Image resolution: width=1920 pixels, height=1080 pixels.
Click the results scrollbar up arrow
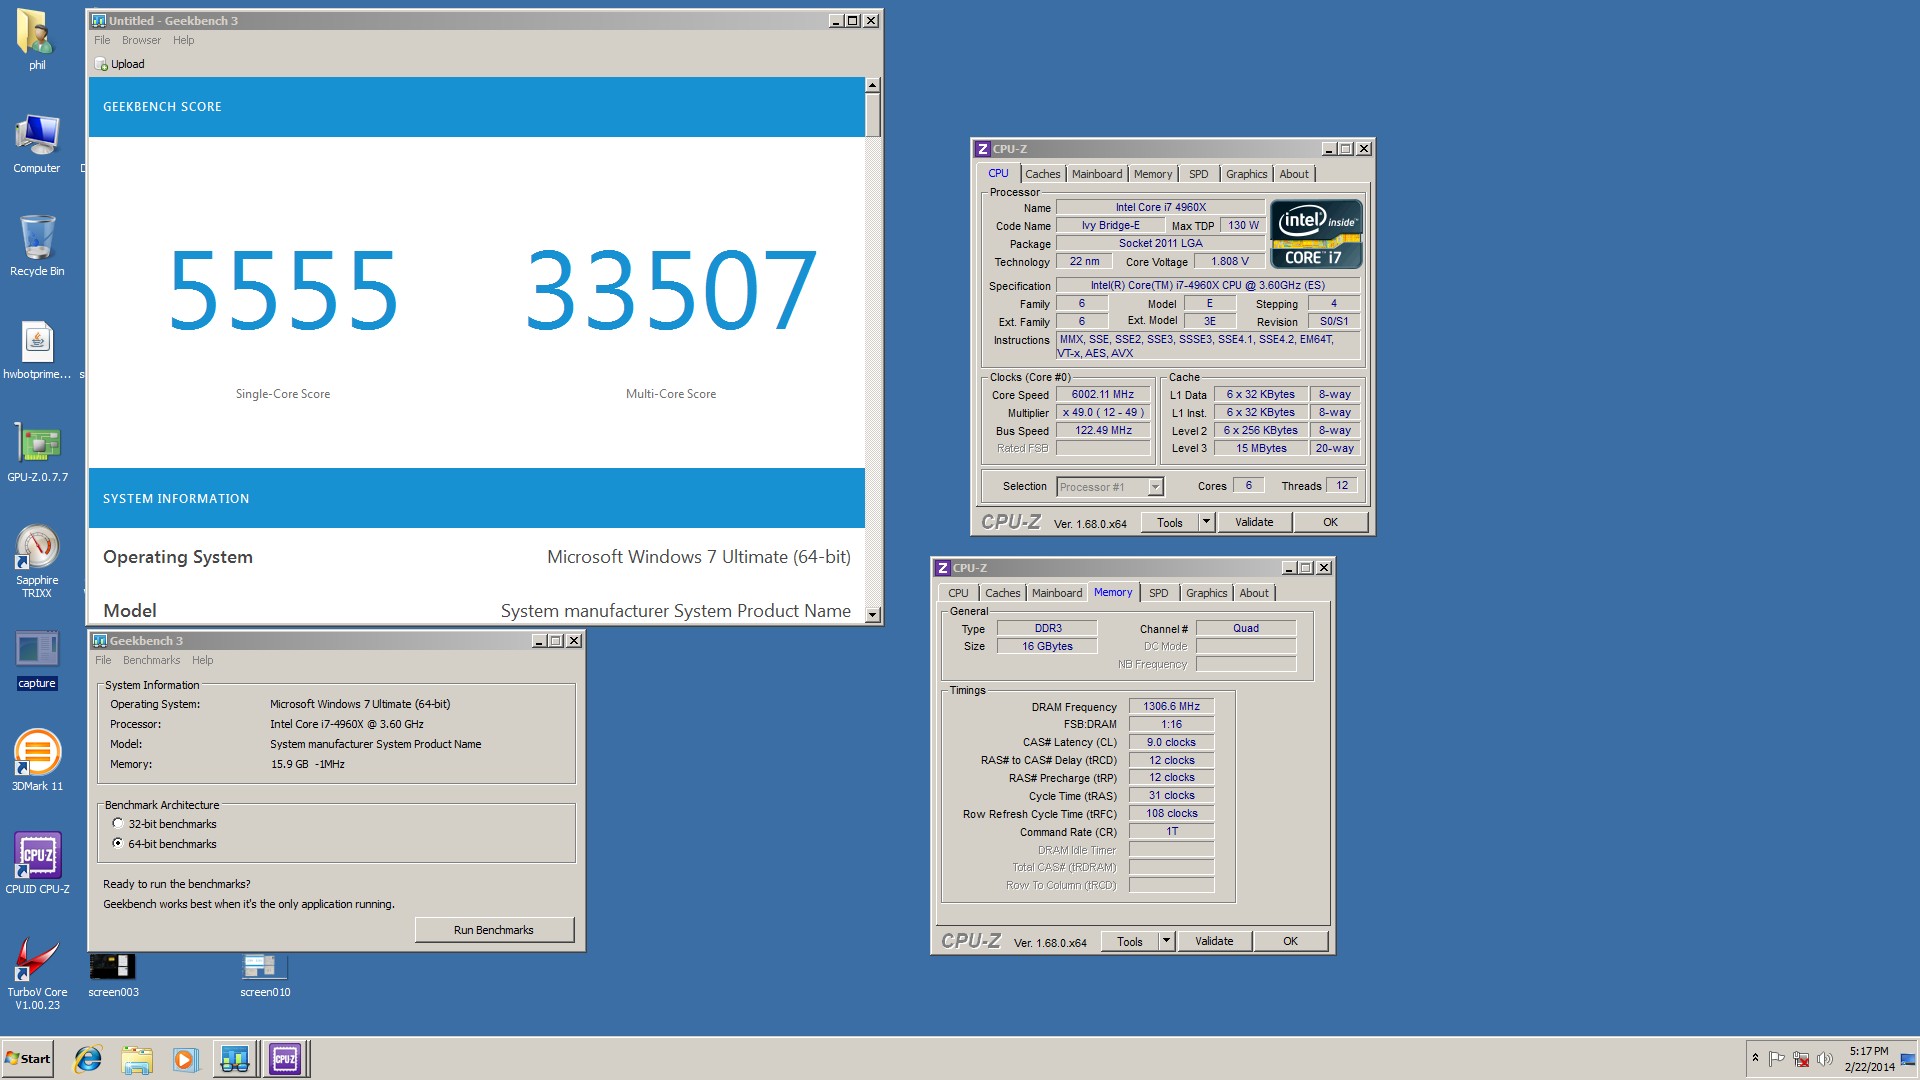click(x=873, y=86)
